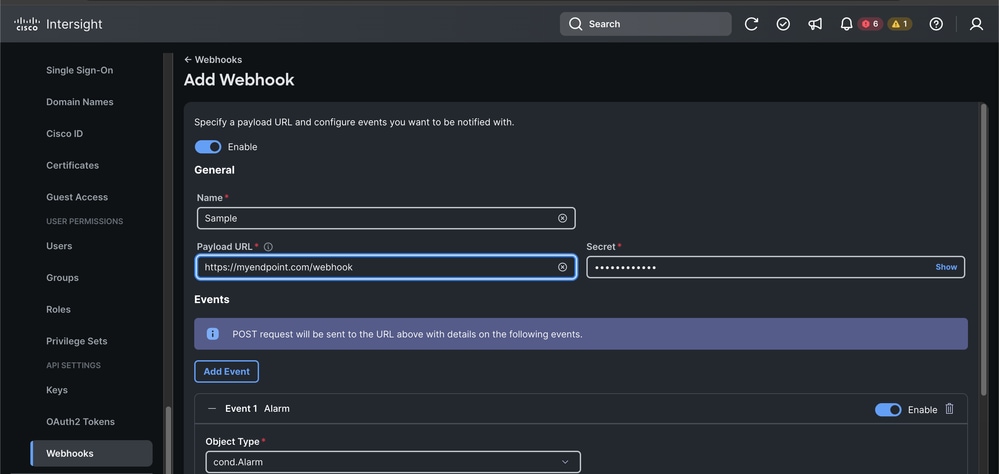The height and width of the screenshot is (474, 999).
Task: Open the announcements megaphone icon
Action: 815,24
